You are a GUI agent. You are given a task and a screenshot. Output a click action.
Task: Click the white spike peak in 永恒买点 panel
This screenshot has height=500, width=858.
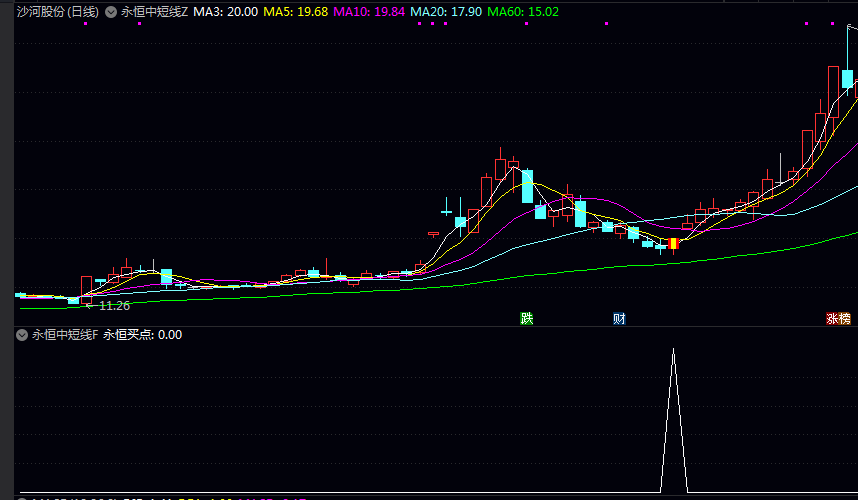pyautogui.click(x=674, y=350)
